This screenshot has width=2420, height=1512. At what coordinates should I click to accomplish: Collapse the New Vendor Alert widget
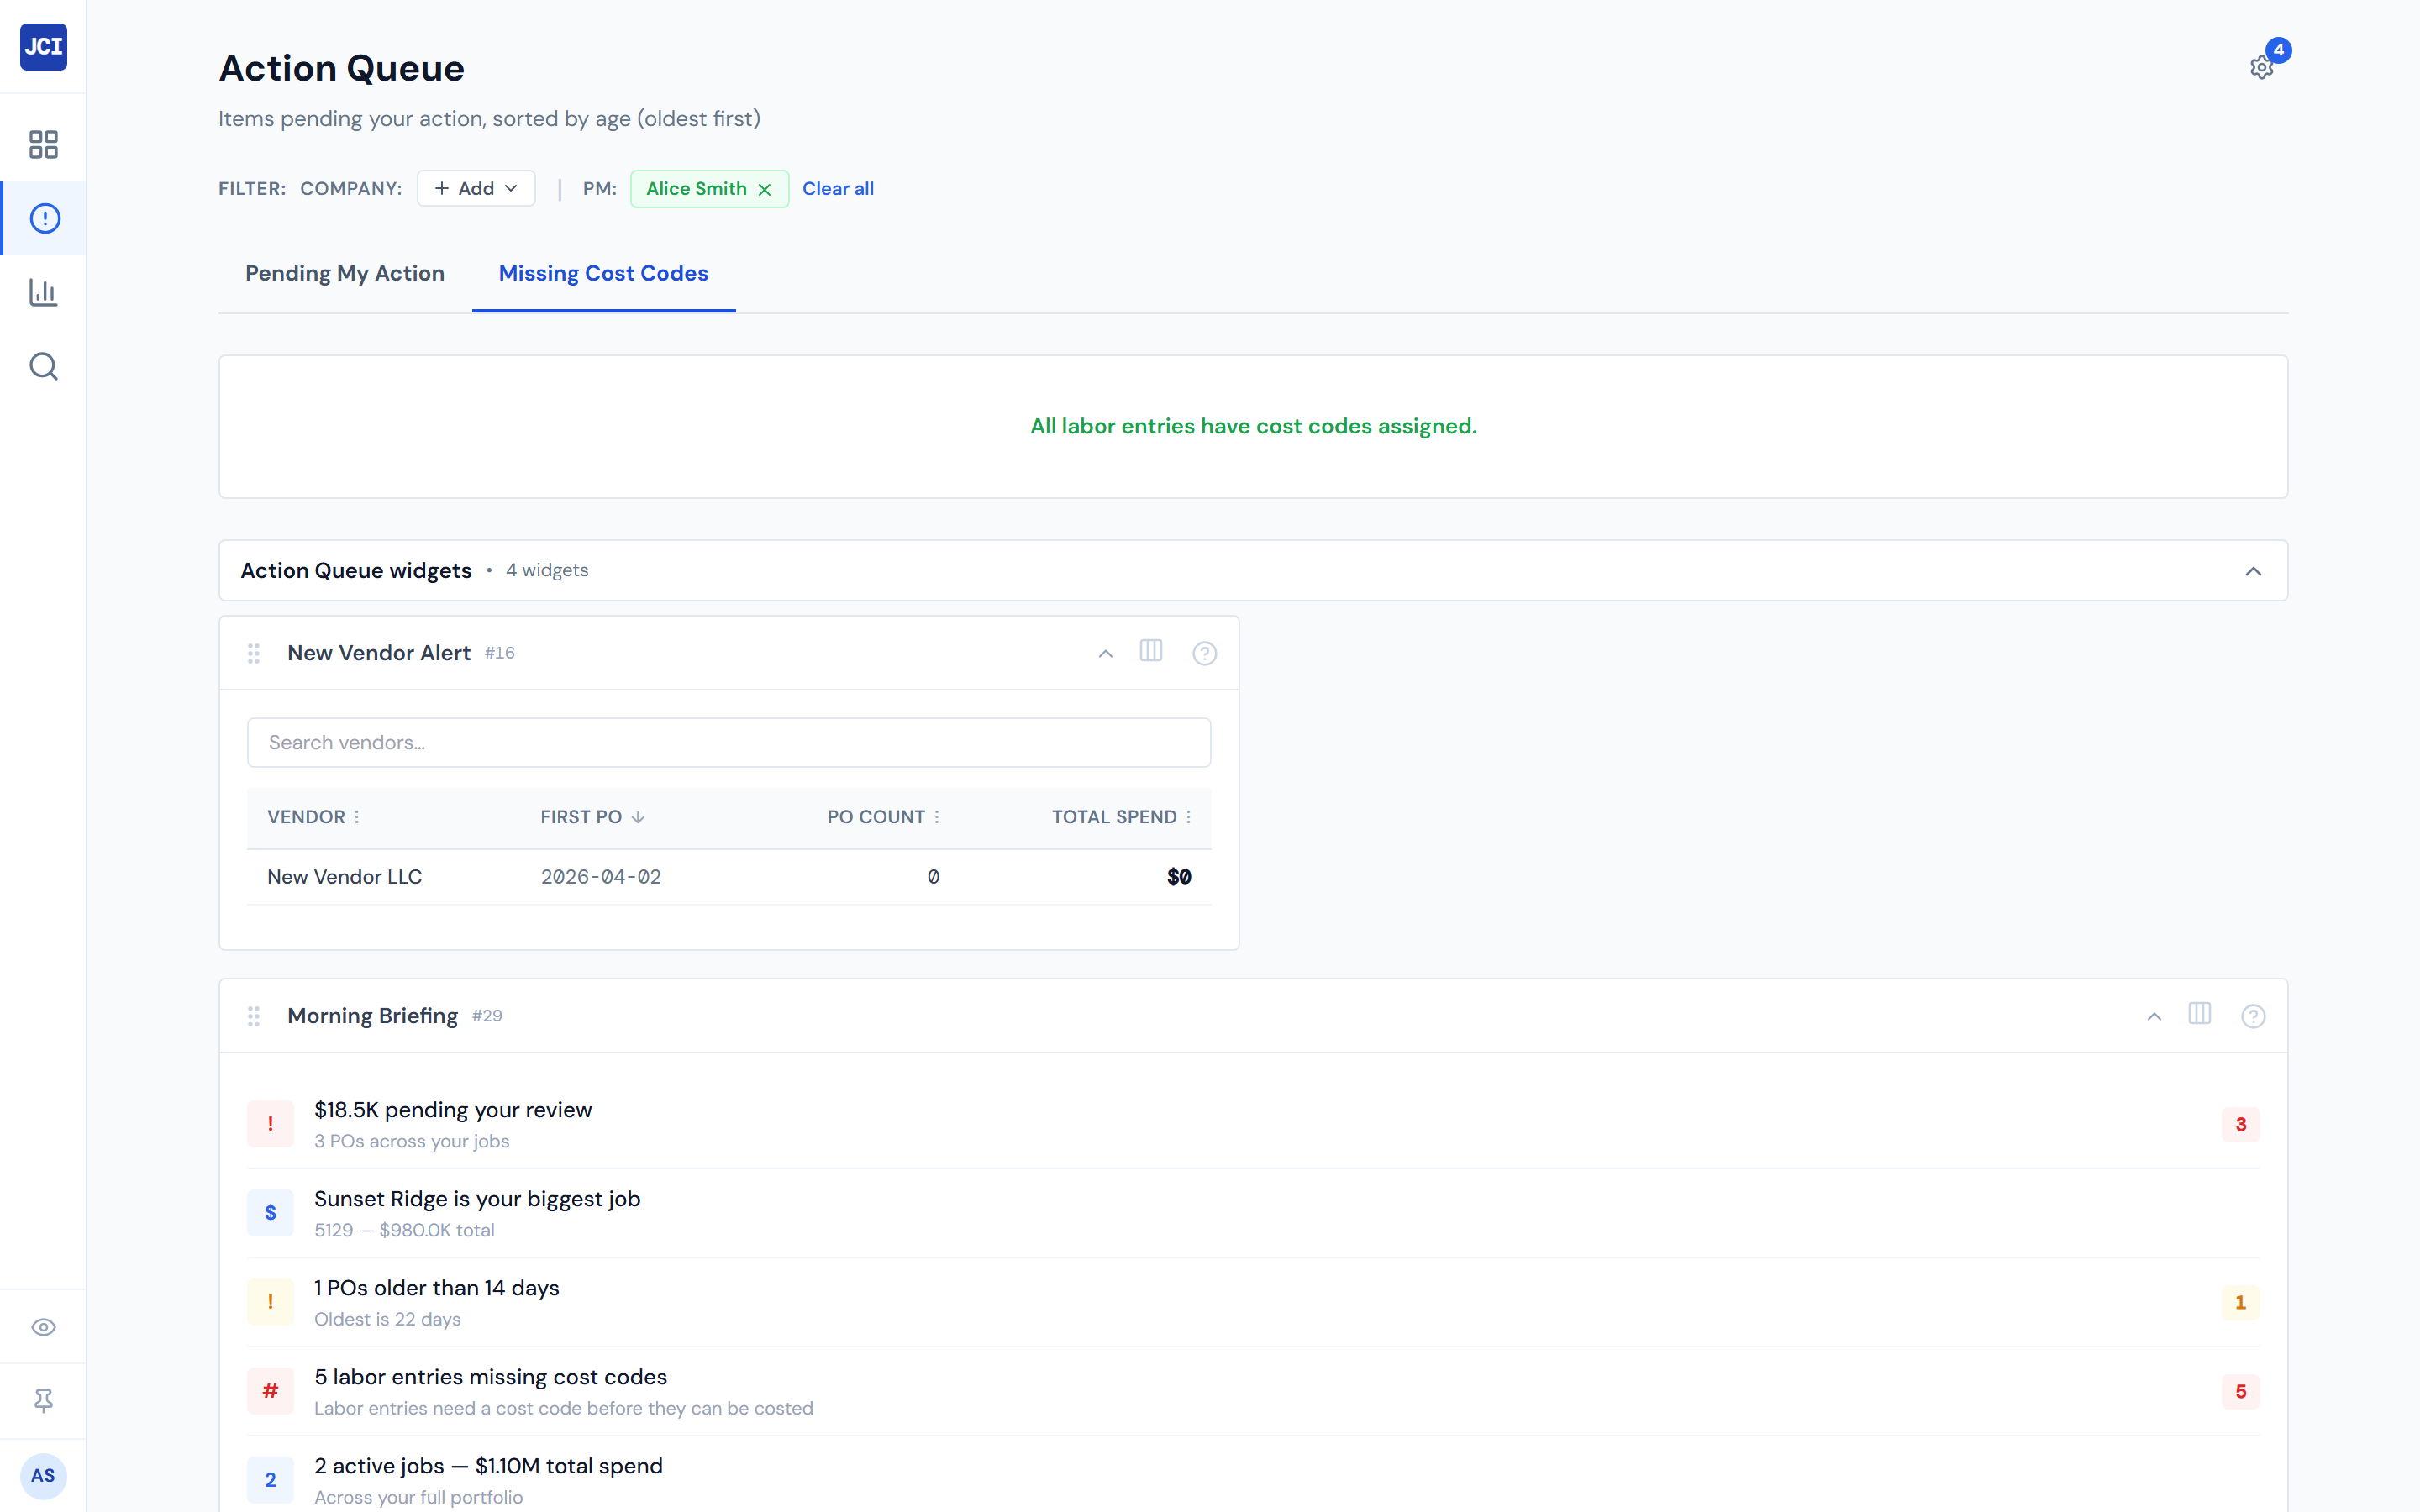tap(1105, 653)
